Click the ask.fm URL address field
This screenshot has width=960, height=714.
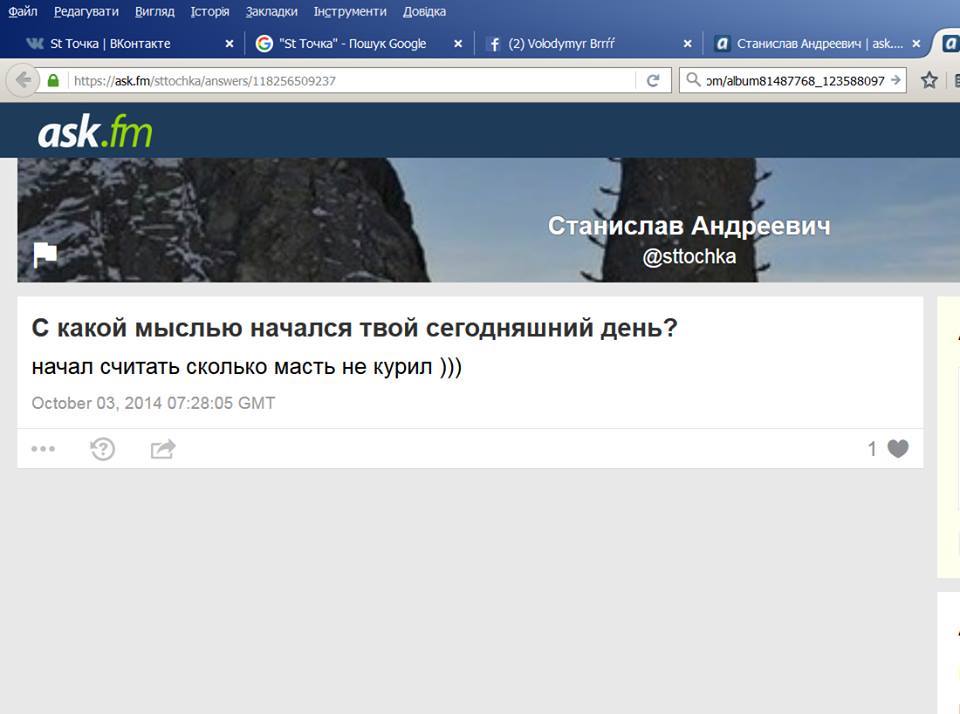[x=352, y=80]
